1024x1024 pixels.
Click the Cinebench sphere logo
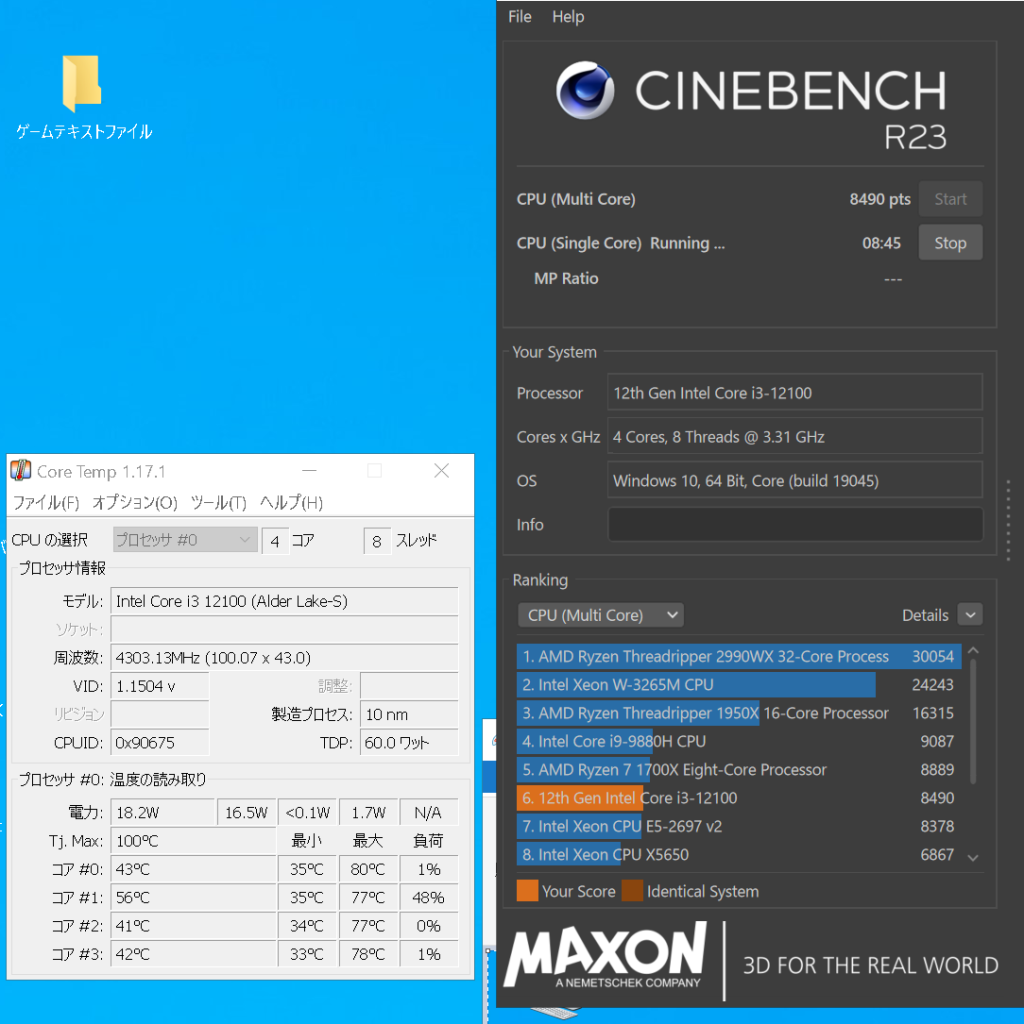584,90
